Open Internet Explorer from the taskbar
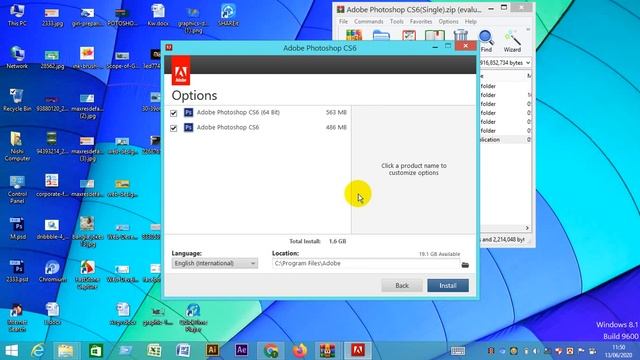The height and width of the screenshot is (360, 640). pos(38,351)
